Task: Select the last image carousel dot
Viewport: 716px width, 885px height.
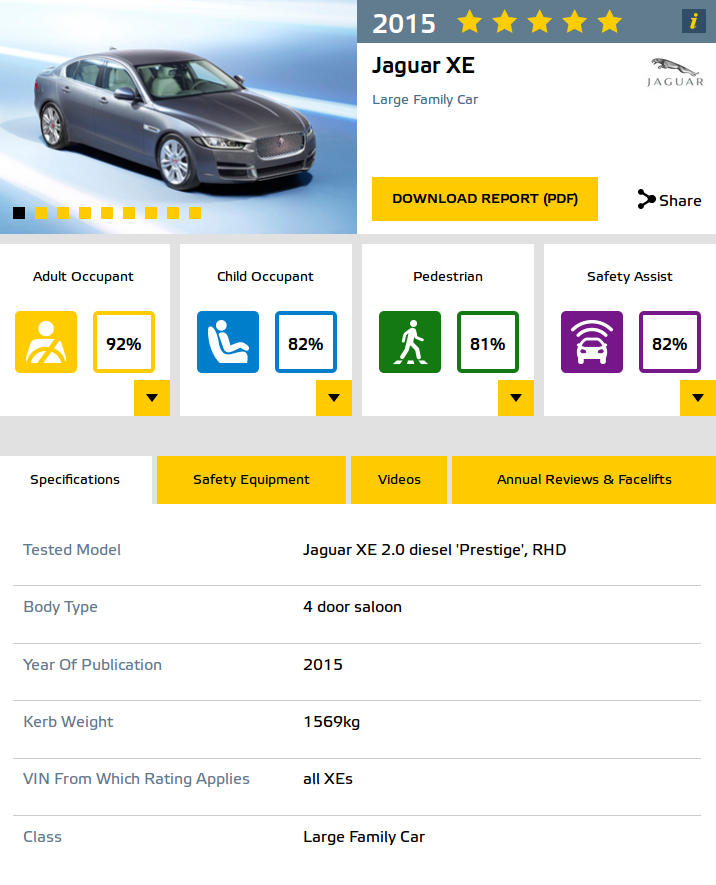Action: [195, 213]
